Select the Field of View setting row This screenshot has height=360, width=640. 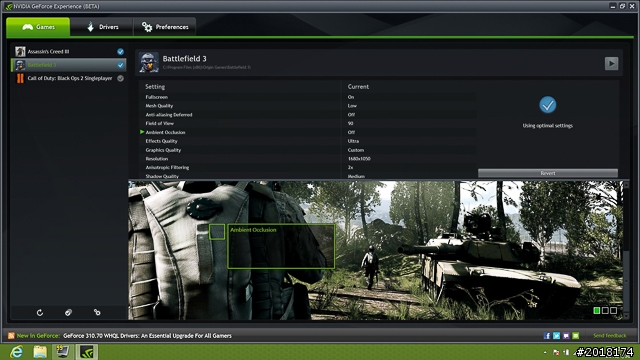pos(307,123)
